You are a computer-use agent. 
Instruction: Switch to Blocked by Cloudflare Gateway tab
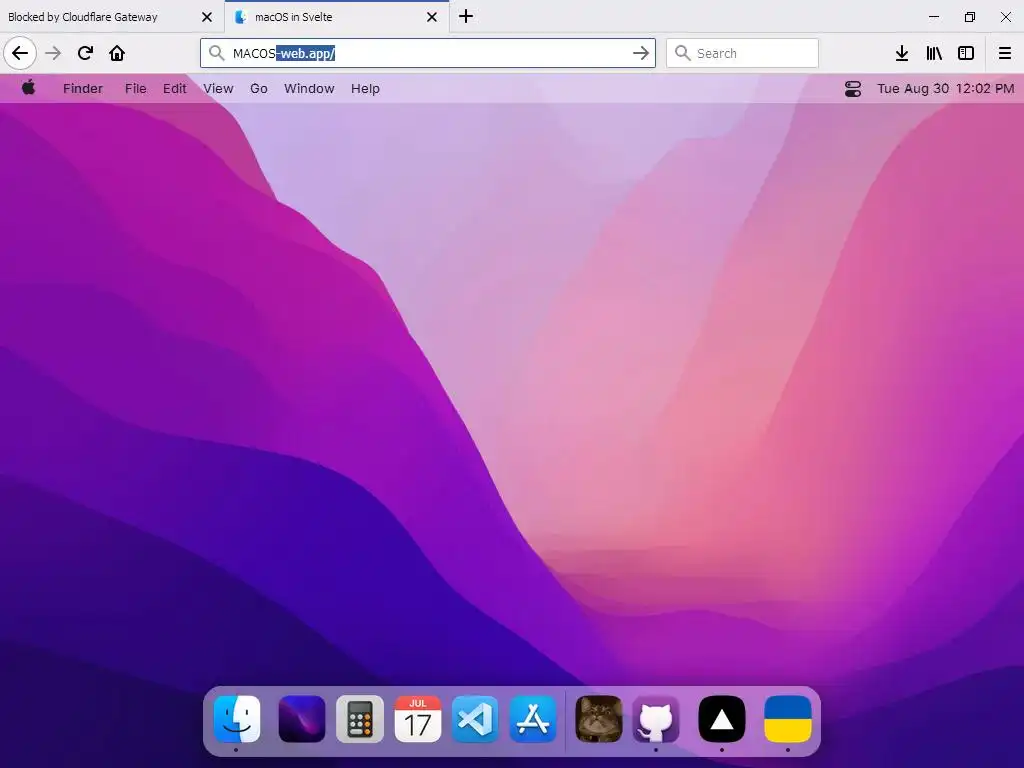pyautogui.click(x=112, y=17)
